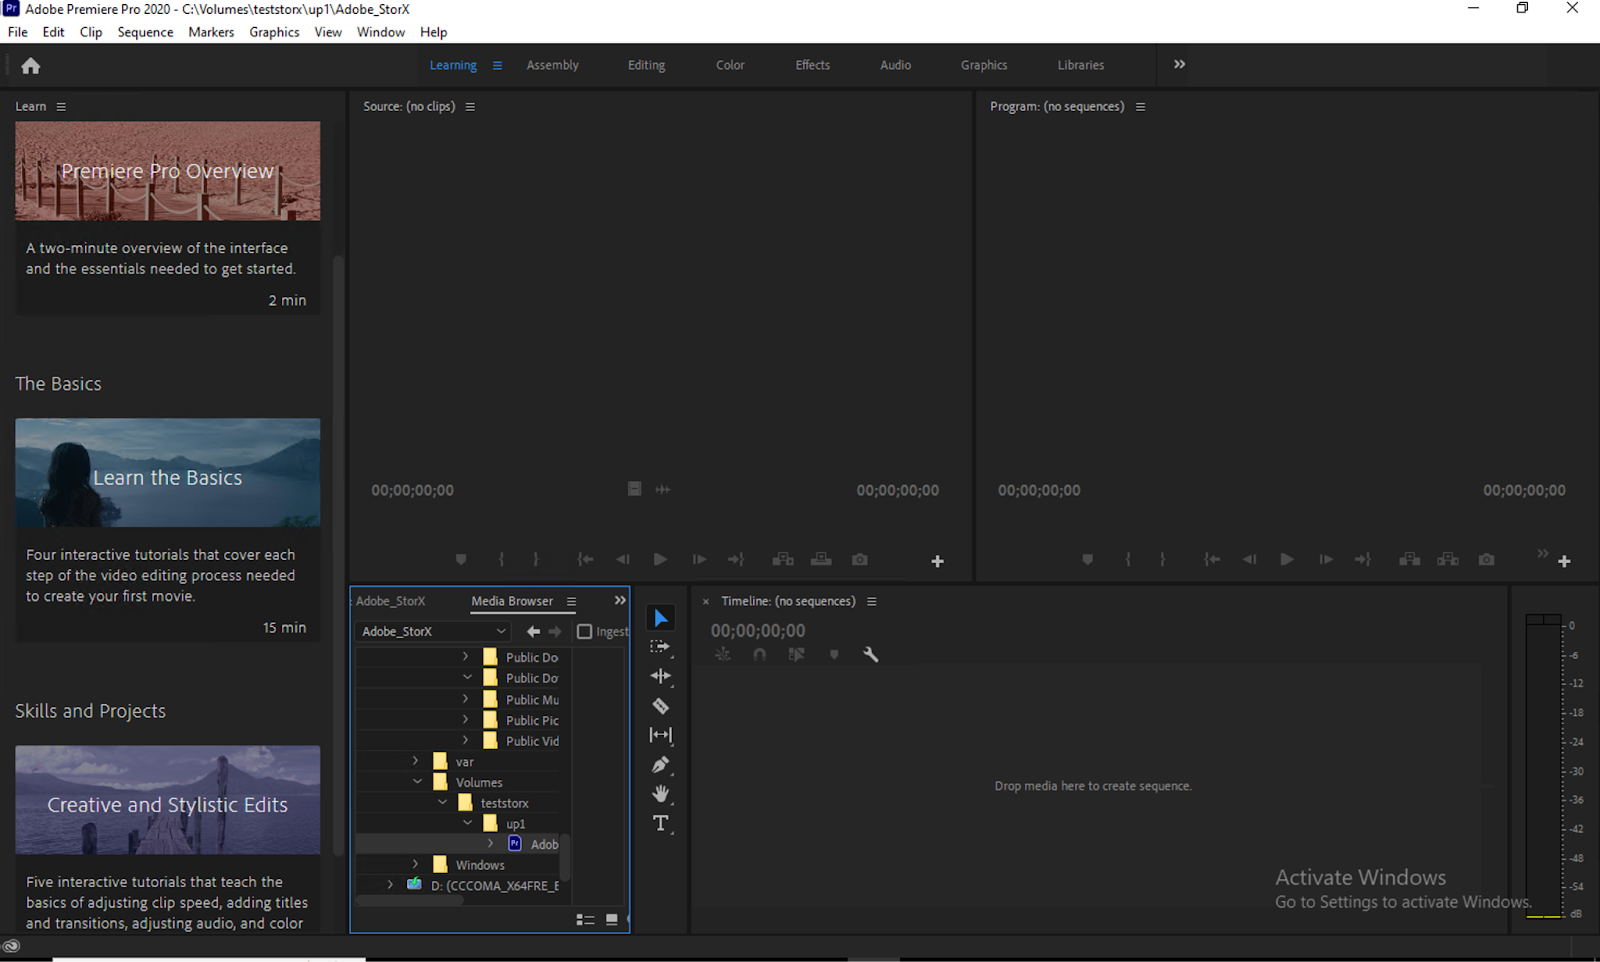Click Export Frame camera in Program monitor
This screenshot has width=1600, height=962.
[x=1487, y=560]
